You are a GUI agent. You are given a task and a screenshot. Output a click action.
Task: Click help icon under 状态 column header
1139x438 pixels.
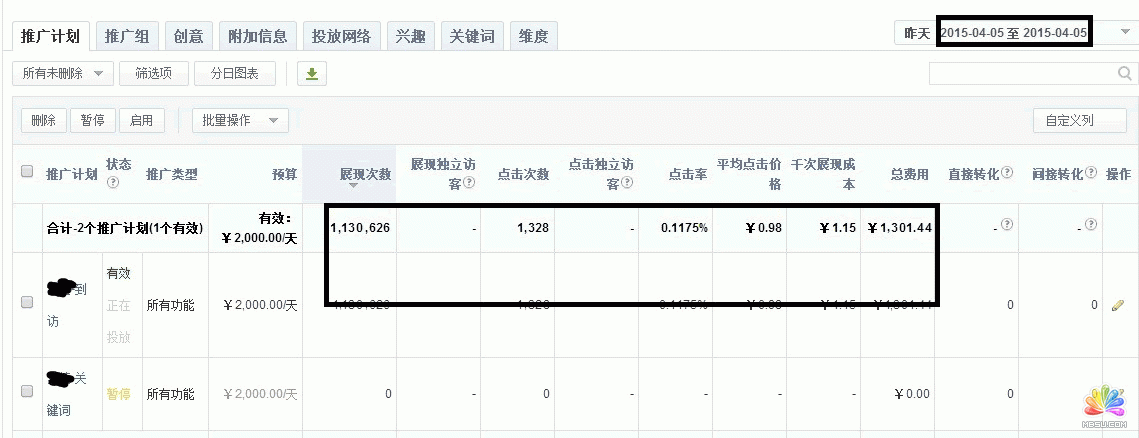coord(113,183)
